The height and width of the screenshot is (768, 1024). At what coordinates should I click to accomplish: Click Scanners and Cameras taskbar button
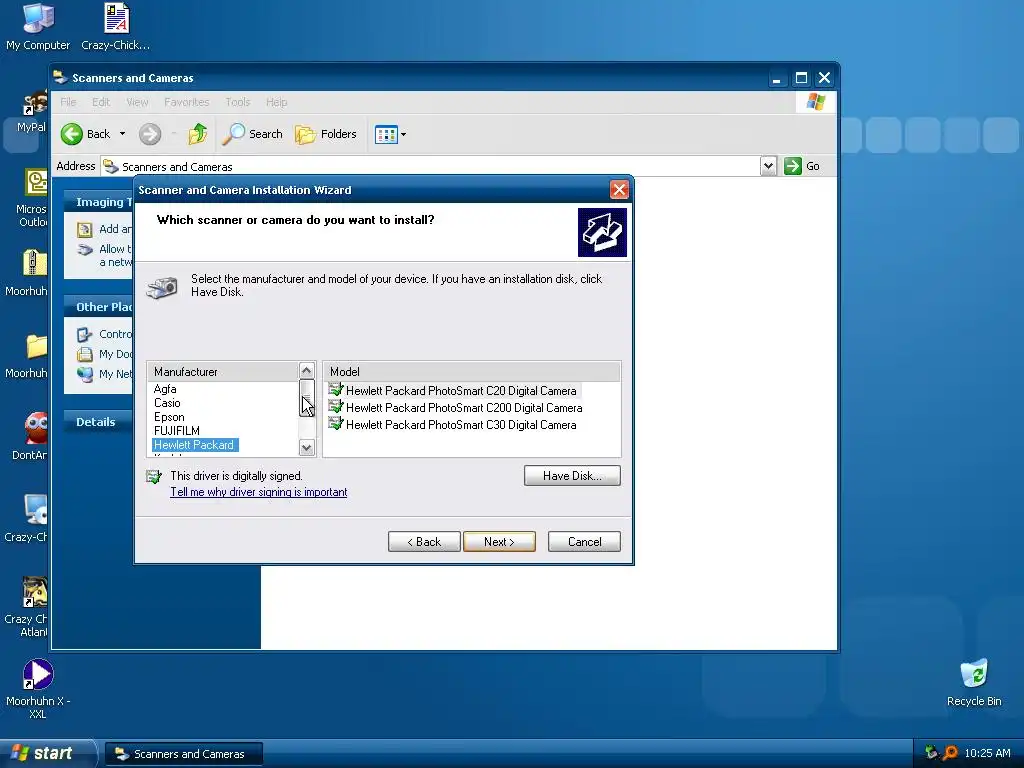tap(184, 754)
